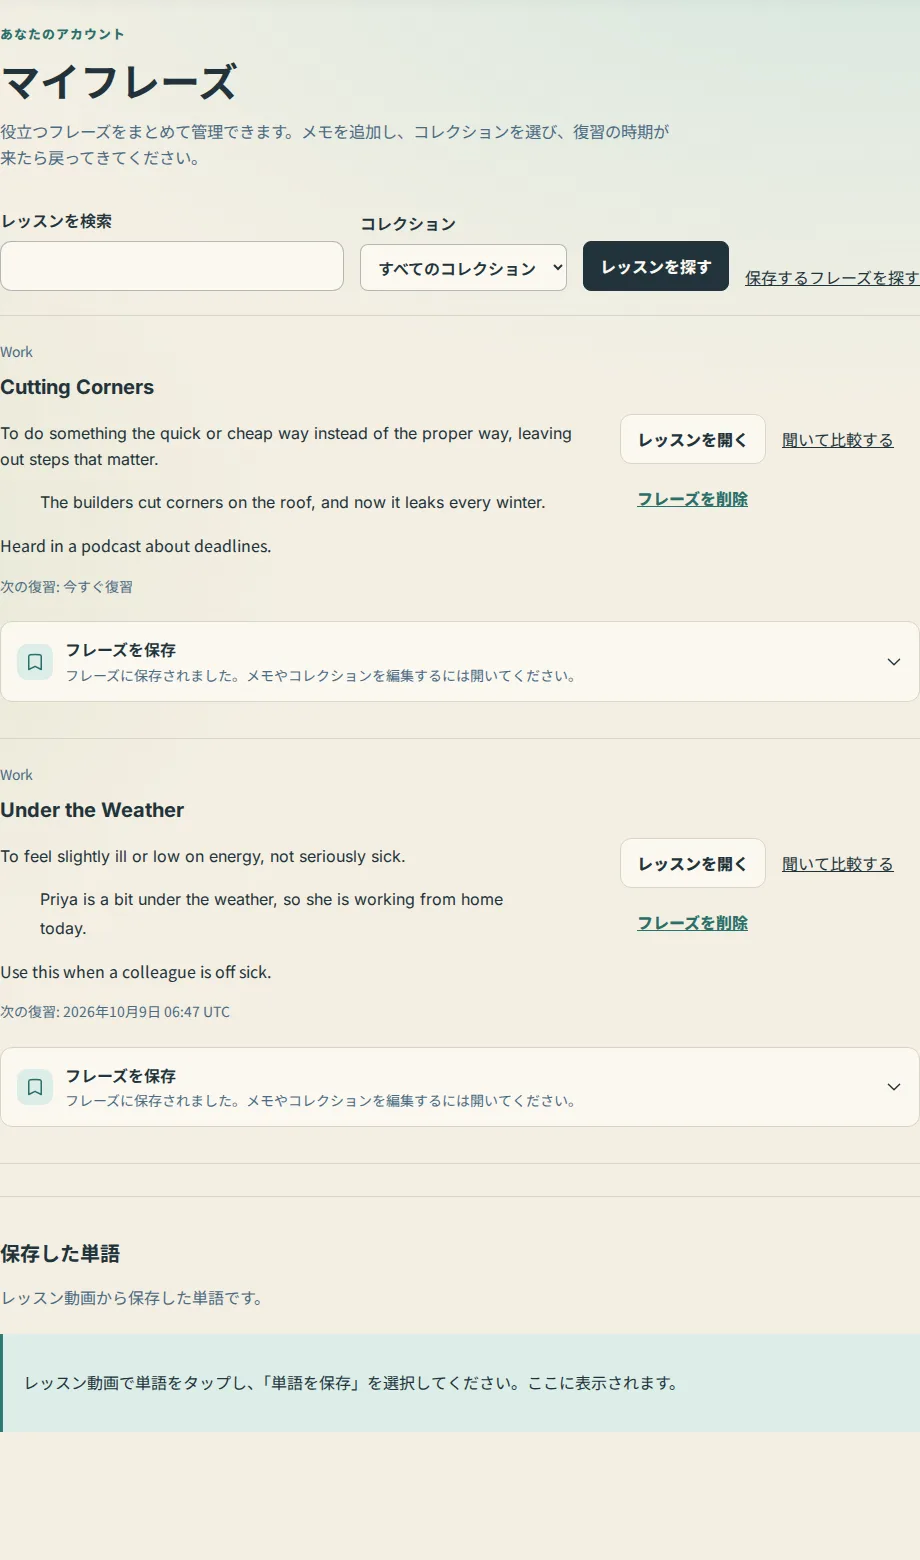
Task: Click the definition starting 'To do something the quick'
Action: [286, 446]
